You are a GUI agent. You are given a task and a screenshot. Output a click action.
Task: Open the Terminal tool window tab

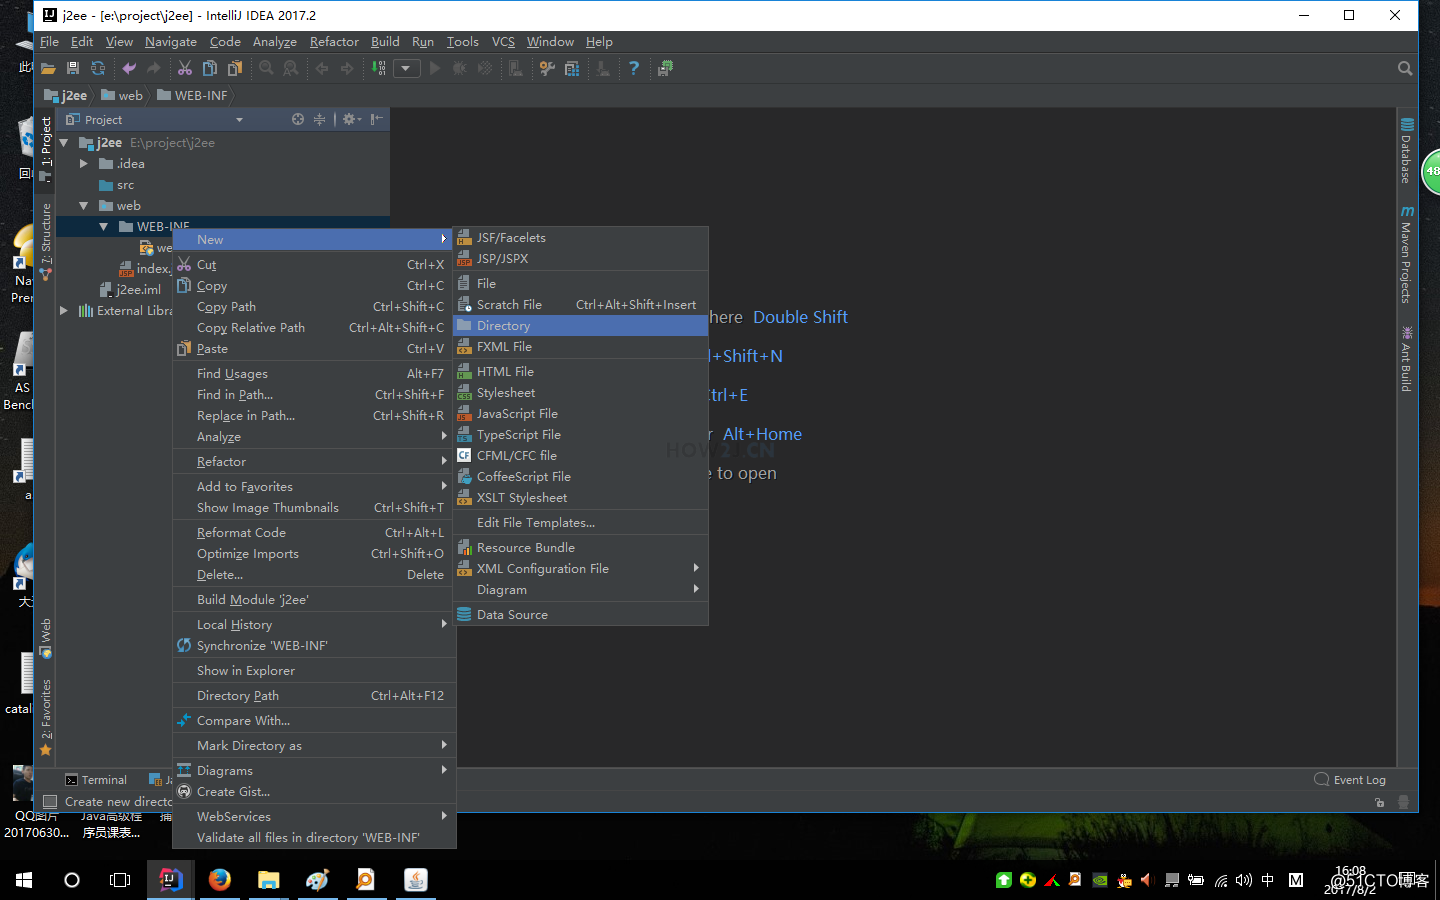coord(96,780)
